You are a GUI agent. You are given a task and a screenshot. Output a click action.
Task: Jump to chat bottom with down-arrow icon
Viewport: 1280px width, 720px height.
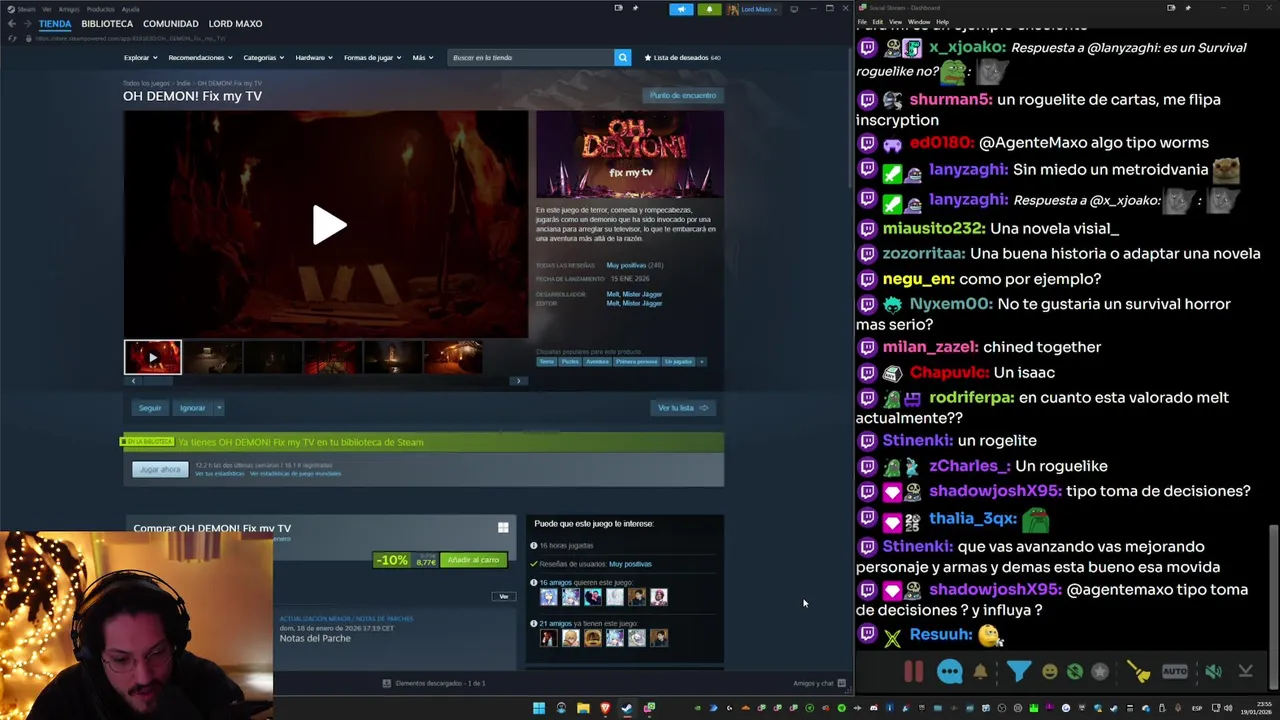point(1245,671)
